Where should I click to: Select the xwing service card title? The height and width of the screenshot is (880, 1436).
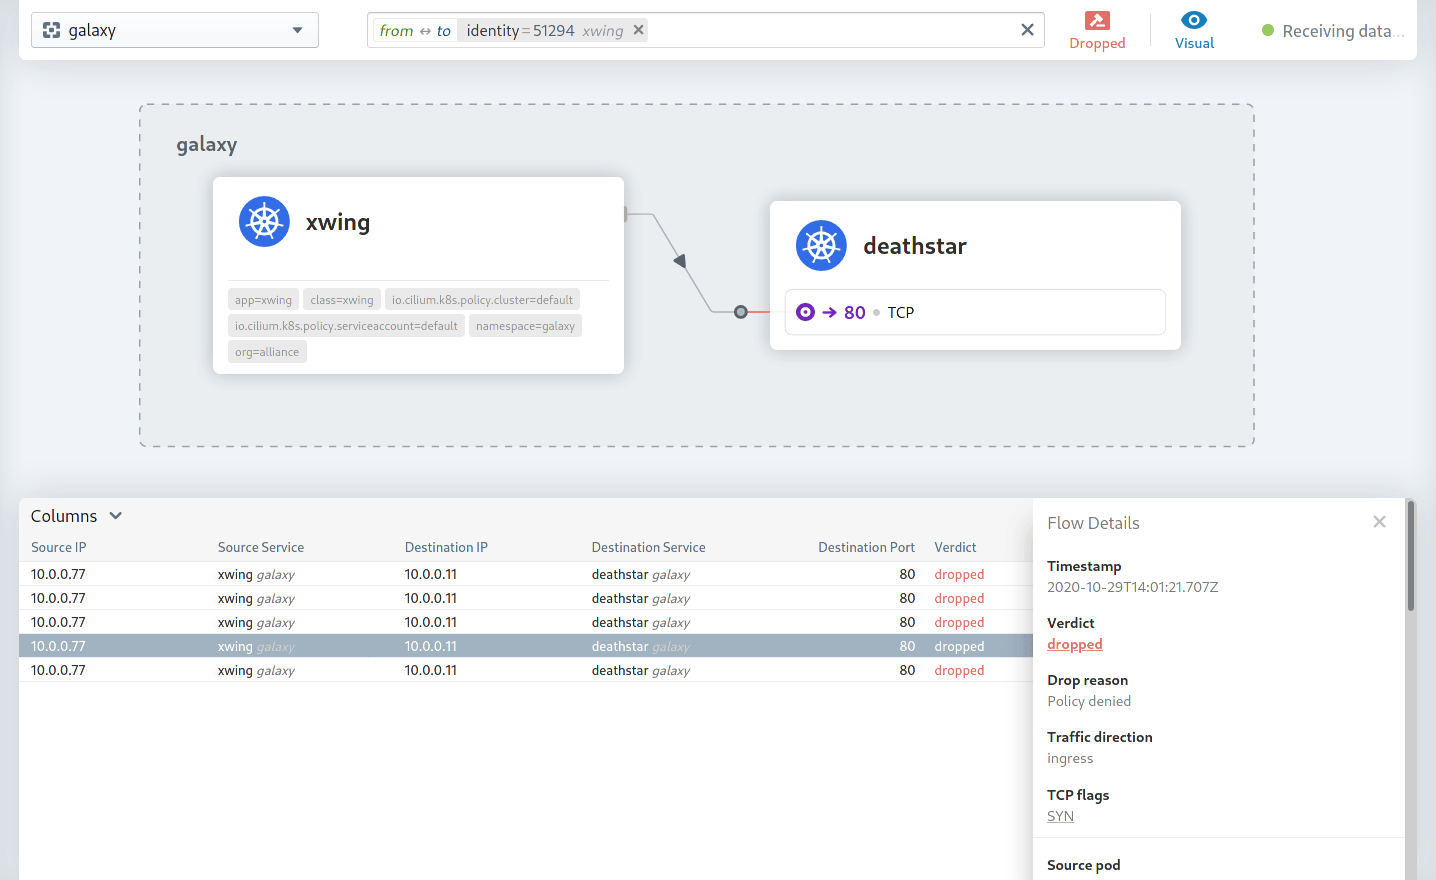pyautogui.click(x=338, y=222)
